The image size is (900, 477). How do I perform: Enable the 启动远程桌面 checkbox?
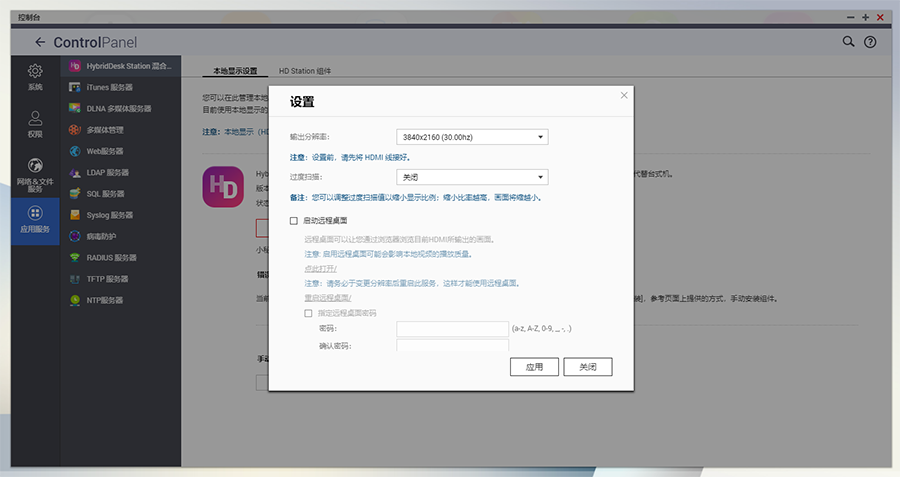tap(294, 220)
